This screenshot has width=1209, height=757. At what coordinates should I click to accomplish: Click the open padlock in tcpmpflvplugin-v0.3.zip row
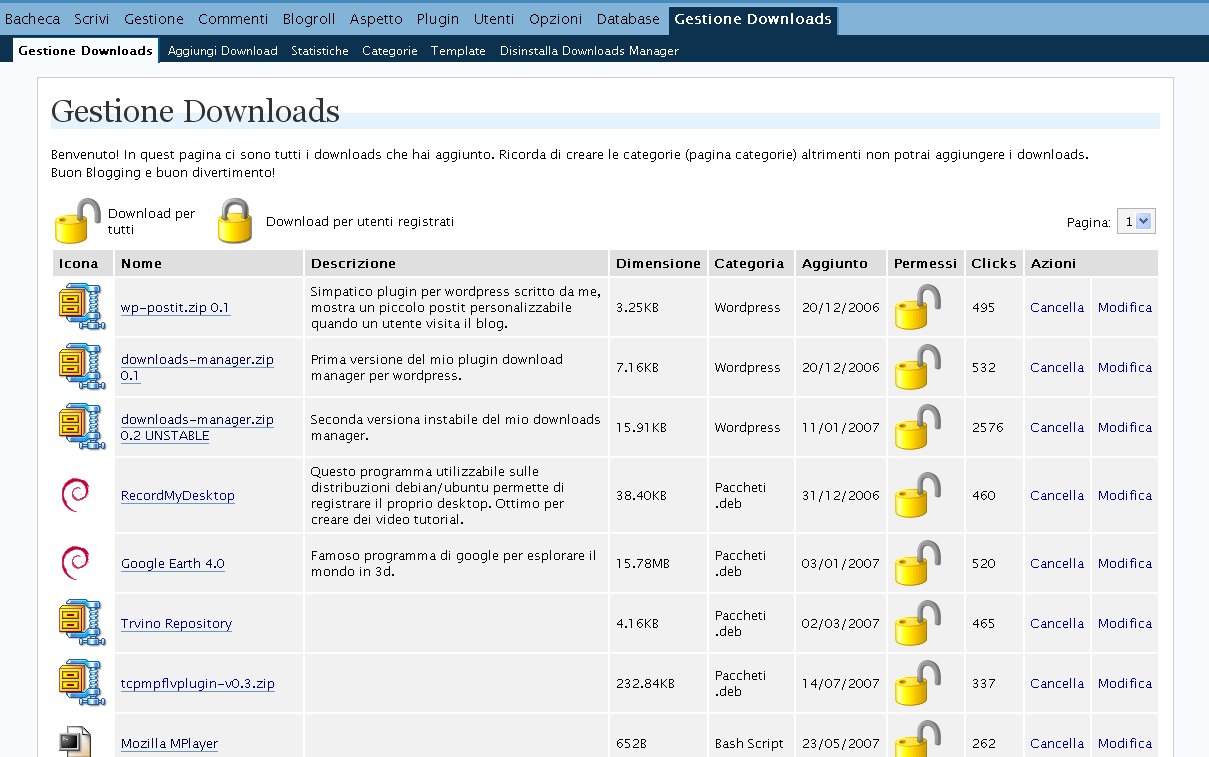pos(918,683)
